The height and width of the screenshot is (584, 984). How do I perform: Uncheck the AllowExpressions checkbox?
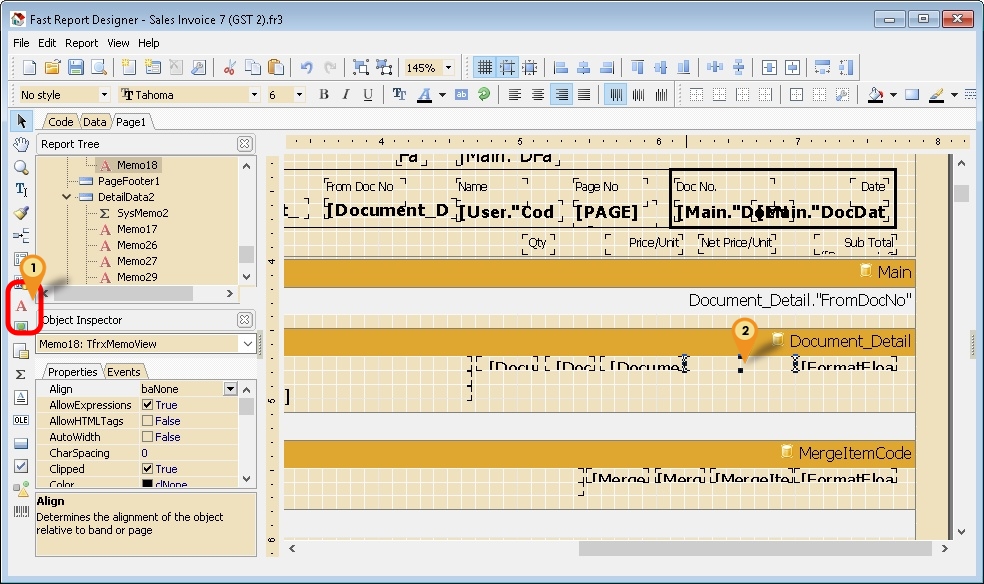coord(148,405)
